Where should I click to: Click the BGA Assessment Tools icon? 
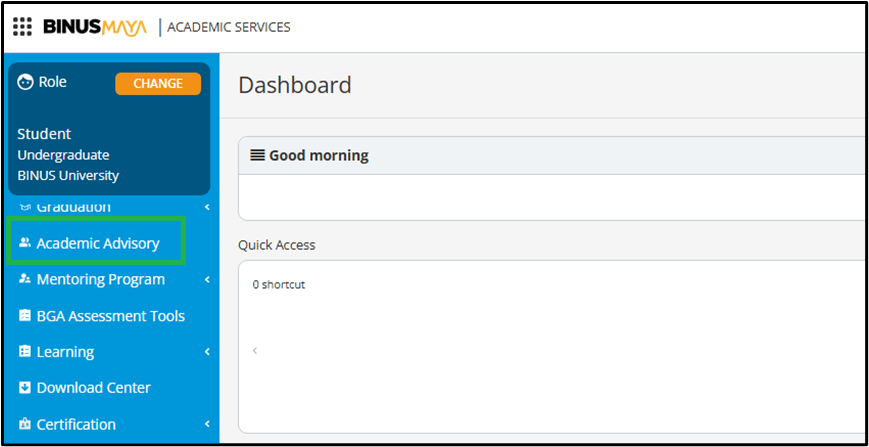click(x=25, y=316)
